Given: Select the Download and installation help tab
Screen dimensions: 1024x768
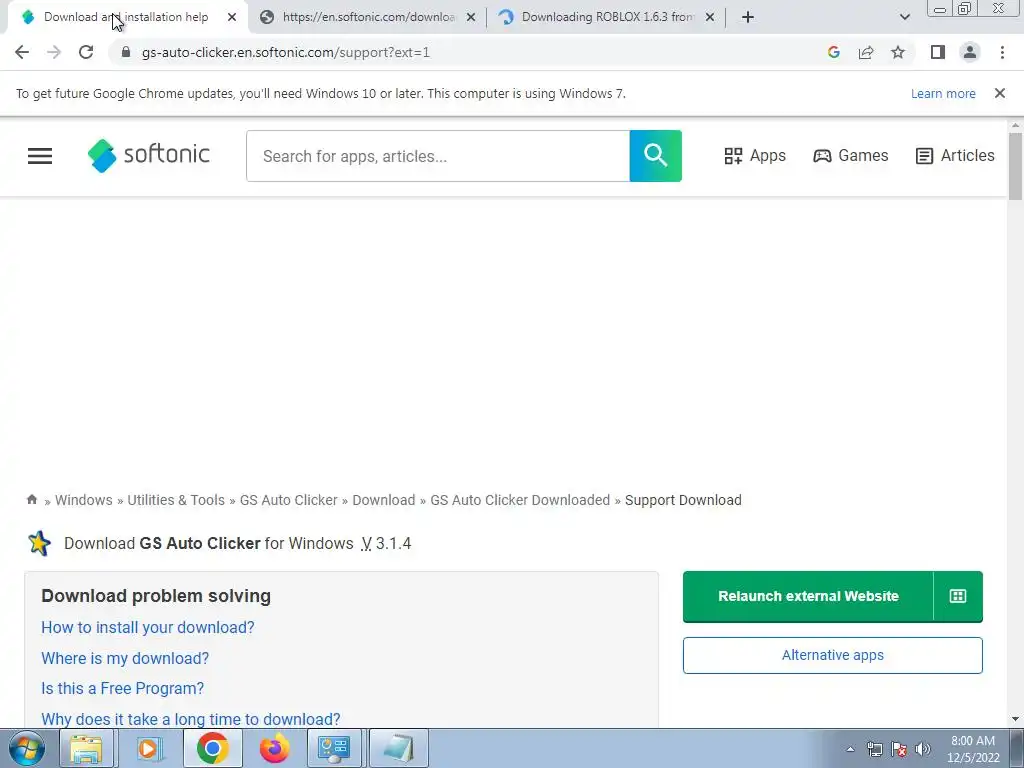Looking at the screenshot, I should point(126,17).
